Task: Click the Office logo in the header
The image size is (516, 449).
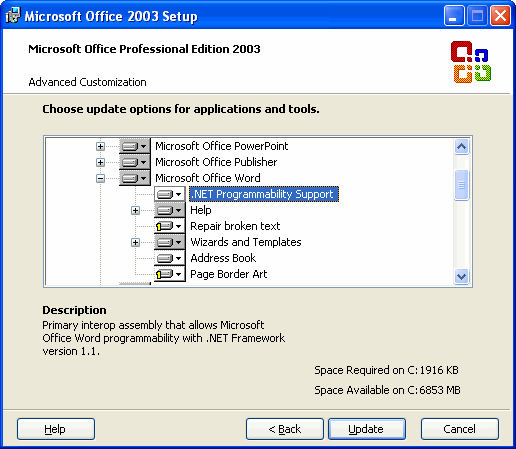Action: click(x=471, y=62)
